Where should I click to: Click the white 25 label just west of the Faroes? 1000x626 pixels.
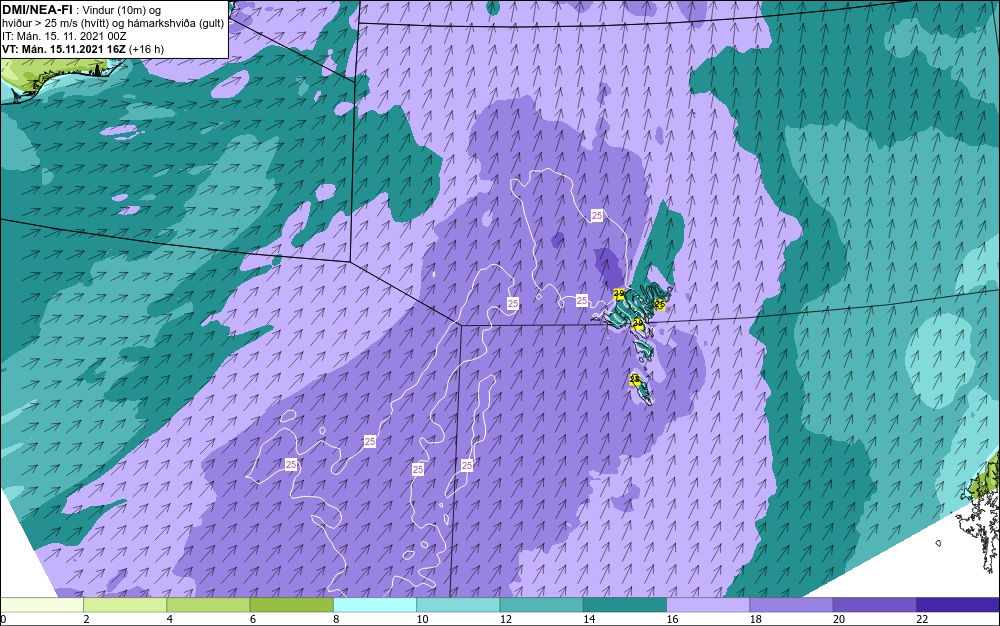coord(582,300)
